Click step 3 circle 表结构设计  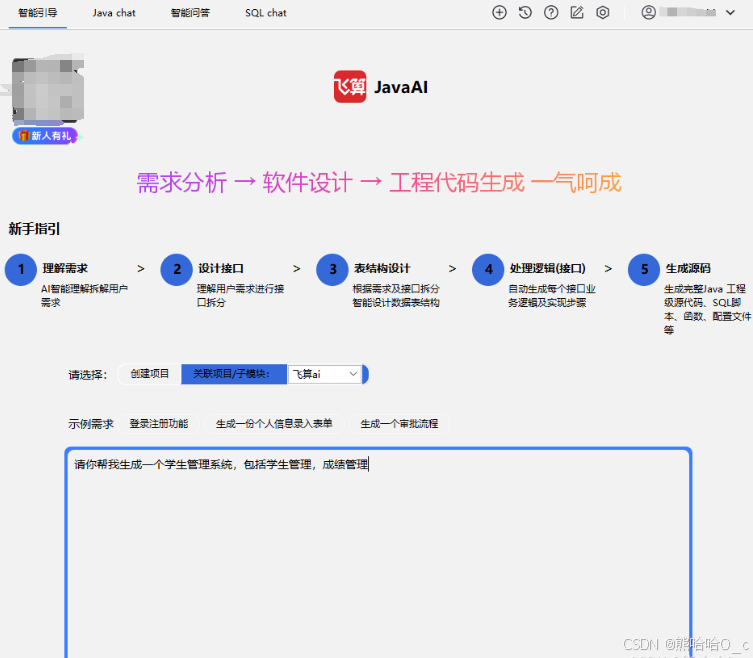(x=332, y=269)
